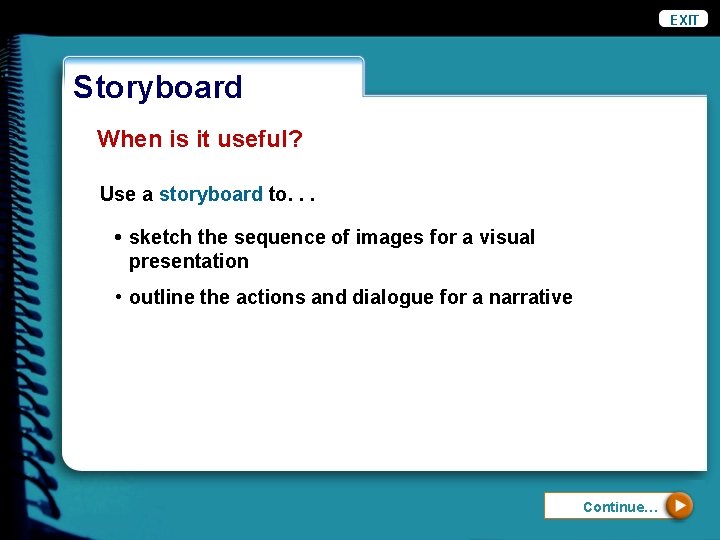Click the word 'presentation'
Viewport: 720px width, 540px height.
[x=189, y=262]
